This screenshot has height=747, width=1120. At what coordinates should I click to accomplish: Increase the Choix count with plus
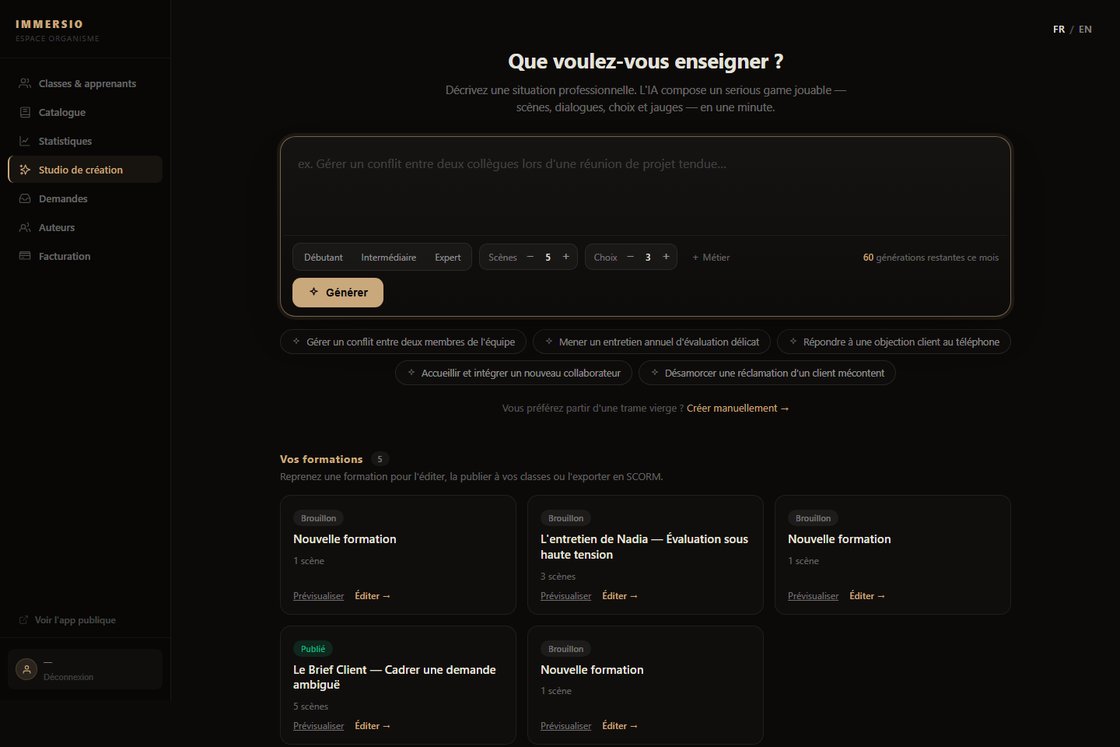[666, 257]
